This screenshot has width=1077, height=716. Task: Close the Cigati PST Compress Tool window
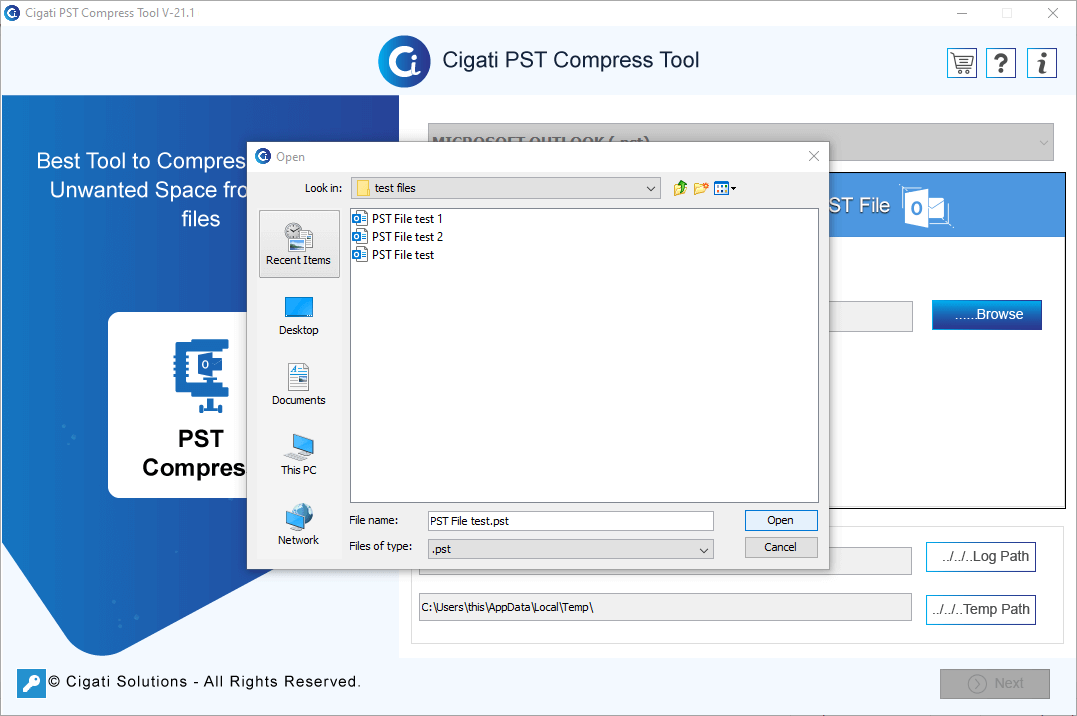1052,13
